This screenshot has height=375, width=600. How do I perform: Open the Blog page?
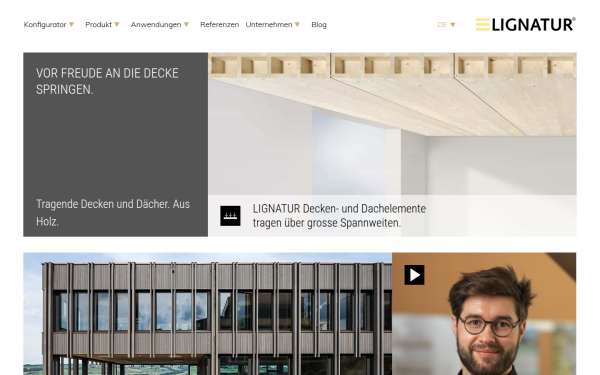(x=319, y=24)
